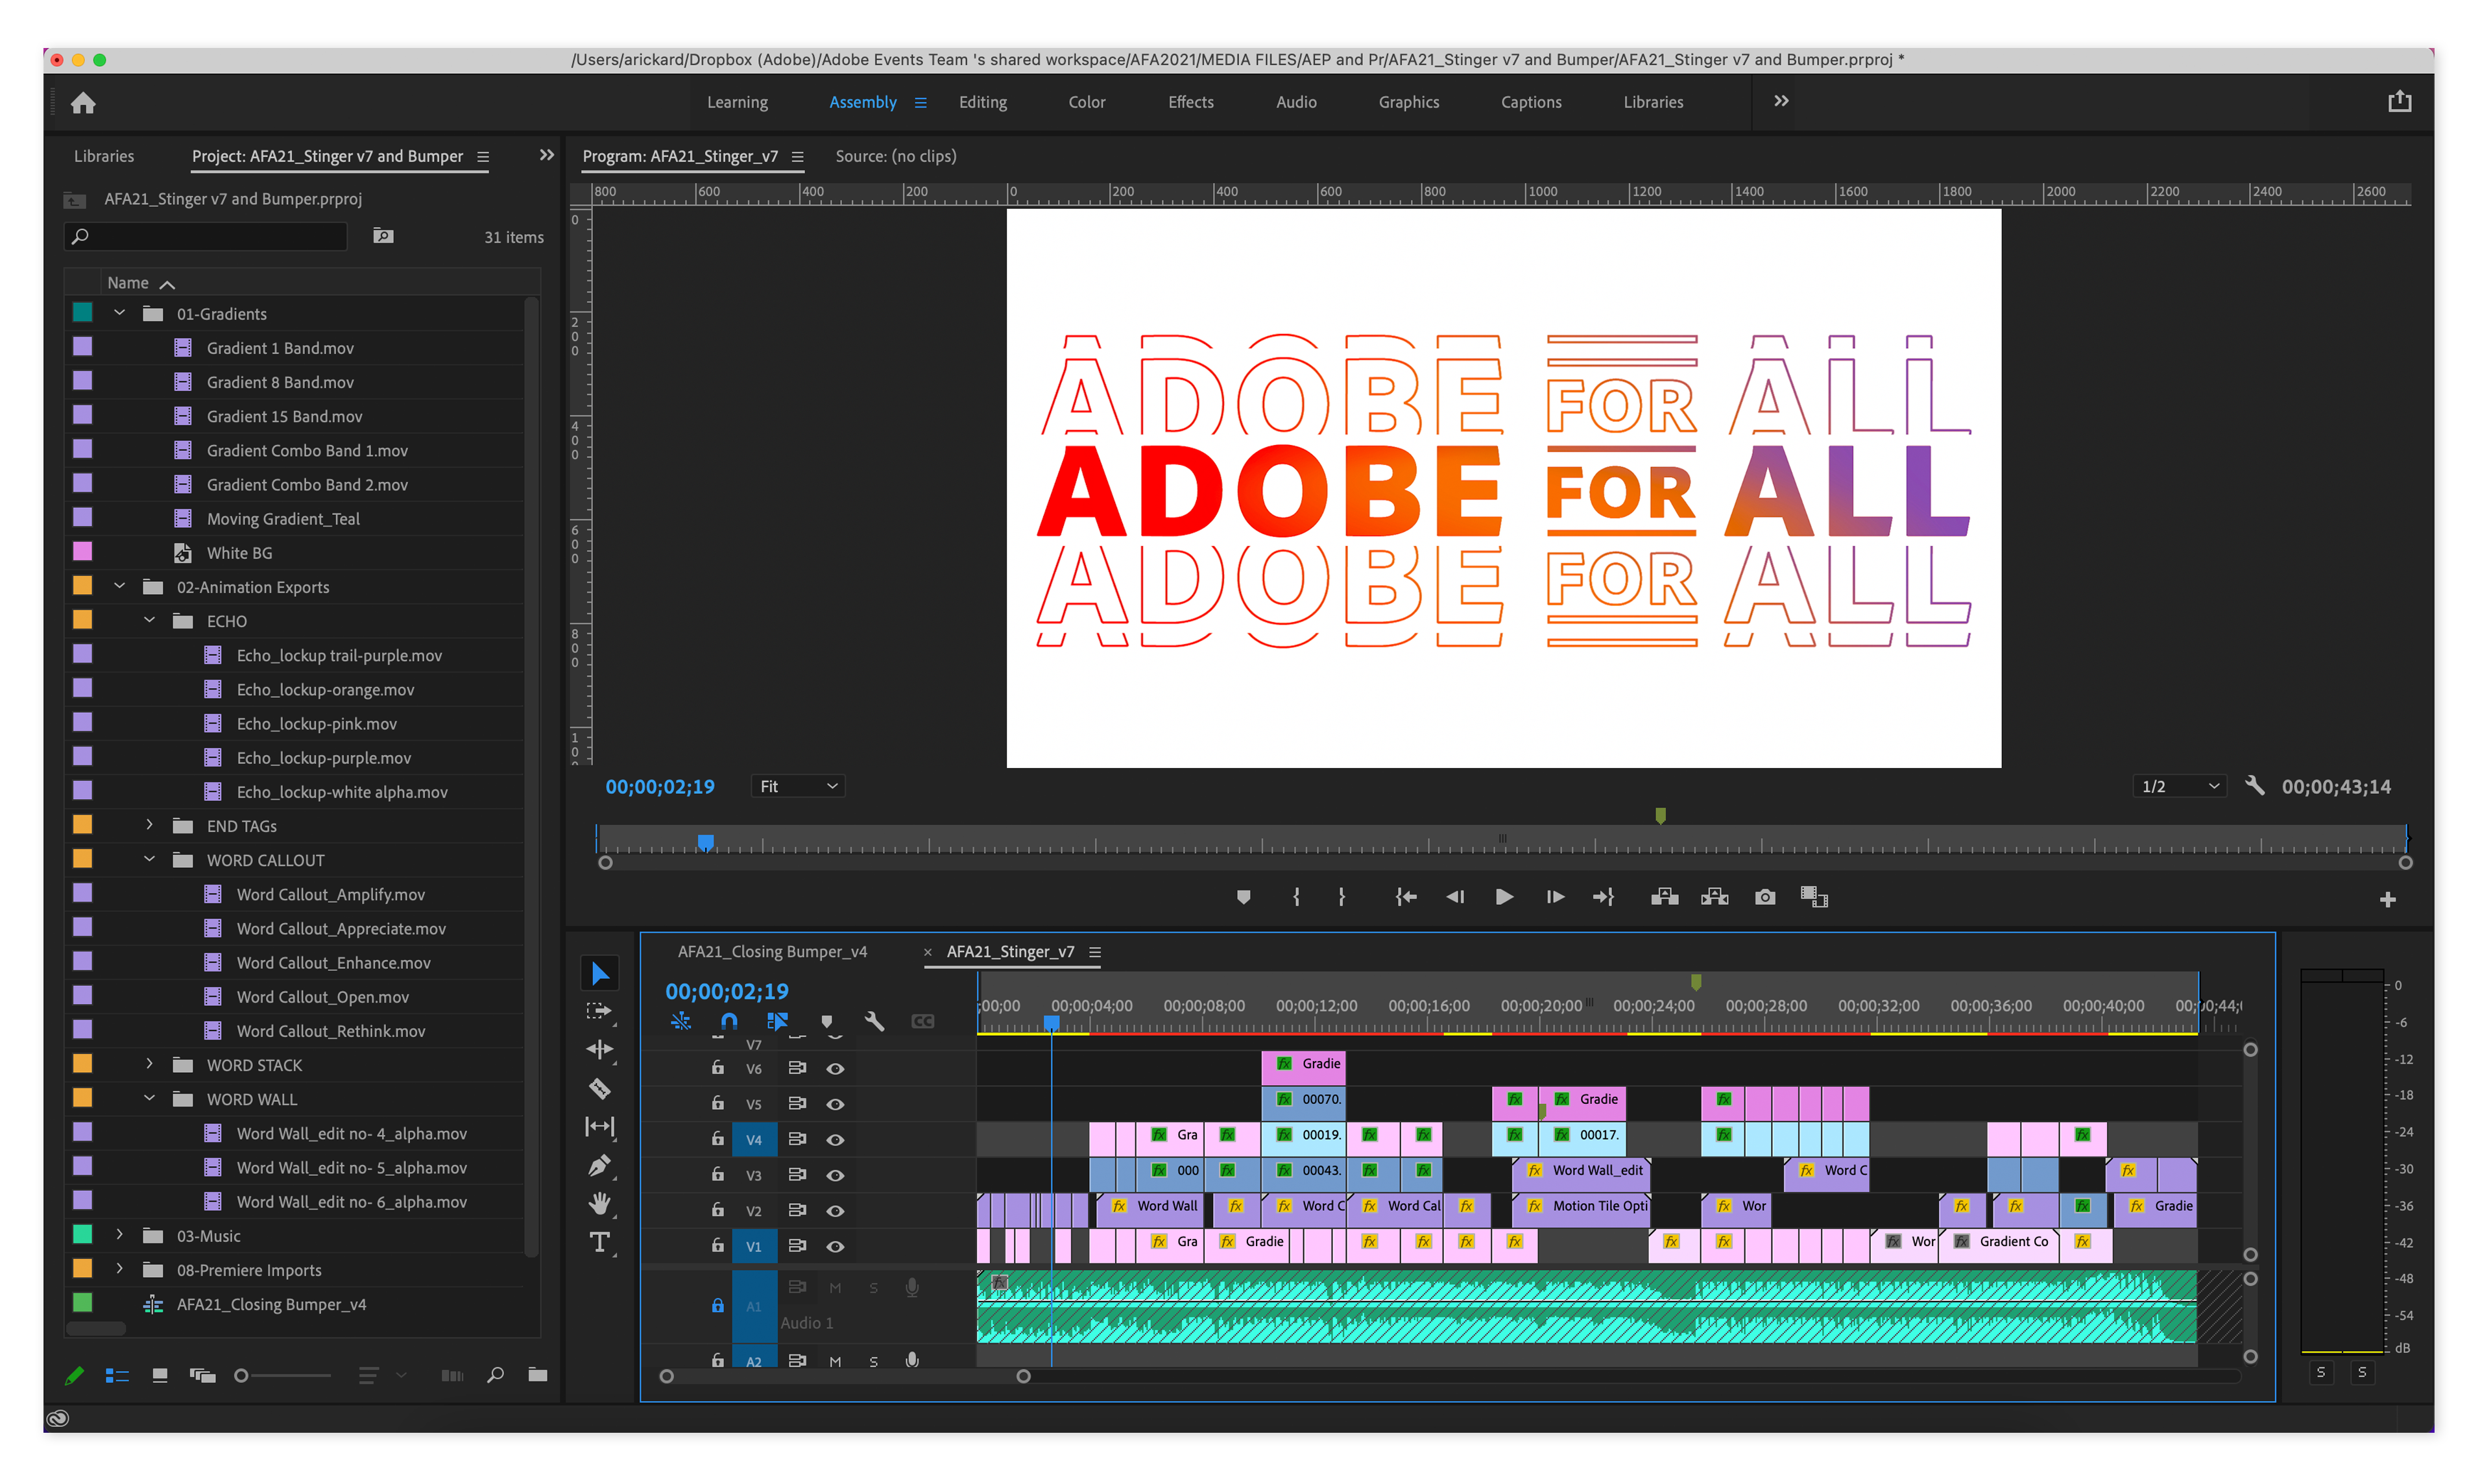This screenshot has height=1484, width=2491.
Task: Open Project panel hamburger menu
Action: [x=483, y=157]
